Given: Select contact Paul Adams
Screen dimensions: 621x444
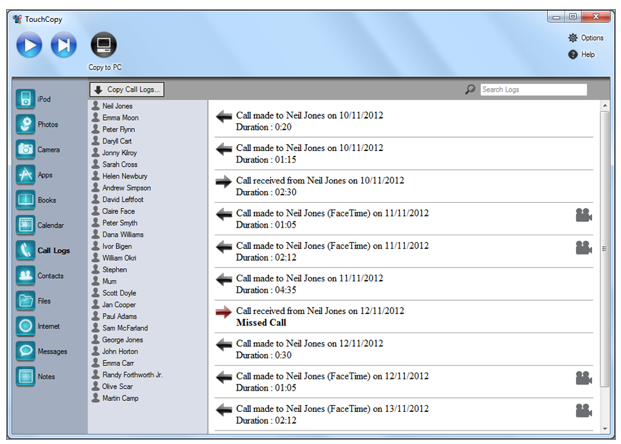Looking at the screenshot, I should 114,316.
